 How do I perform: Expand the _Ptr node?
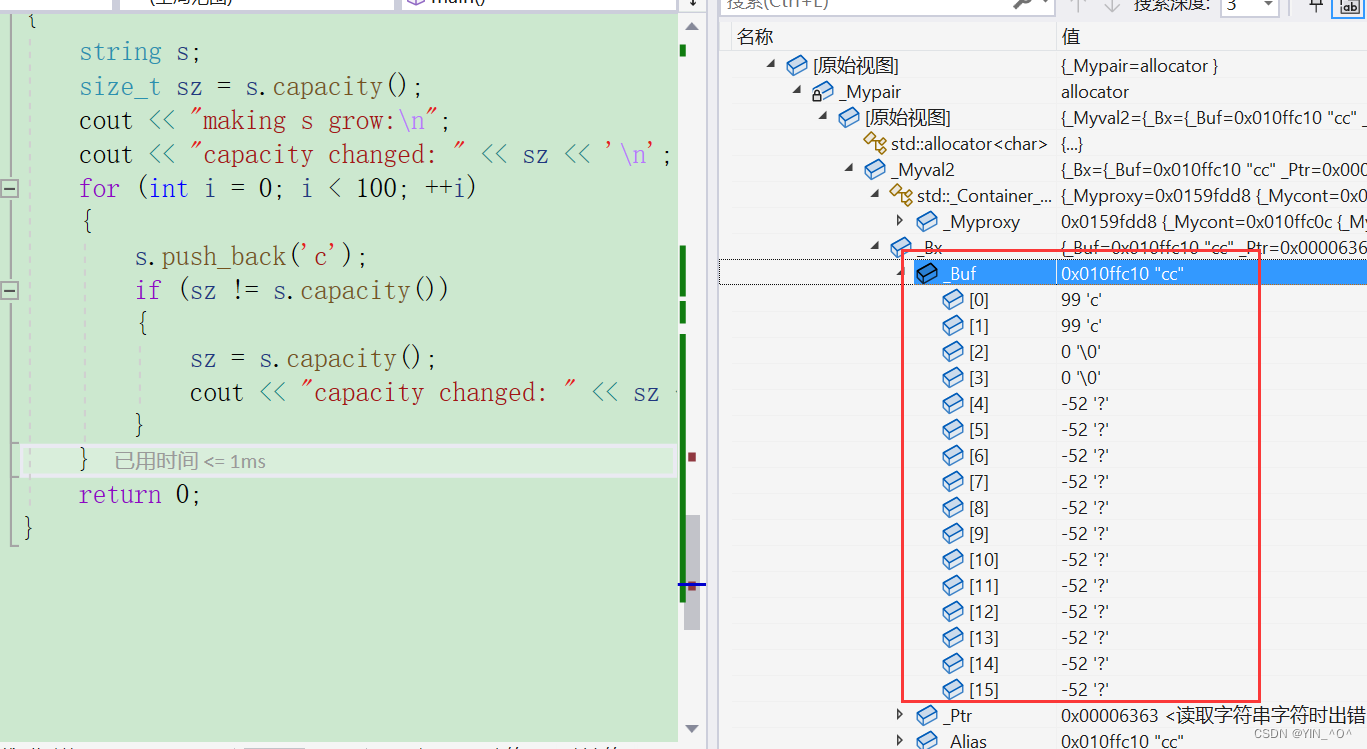pyautogui.click(x=900, y=715)
